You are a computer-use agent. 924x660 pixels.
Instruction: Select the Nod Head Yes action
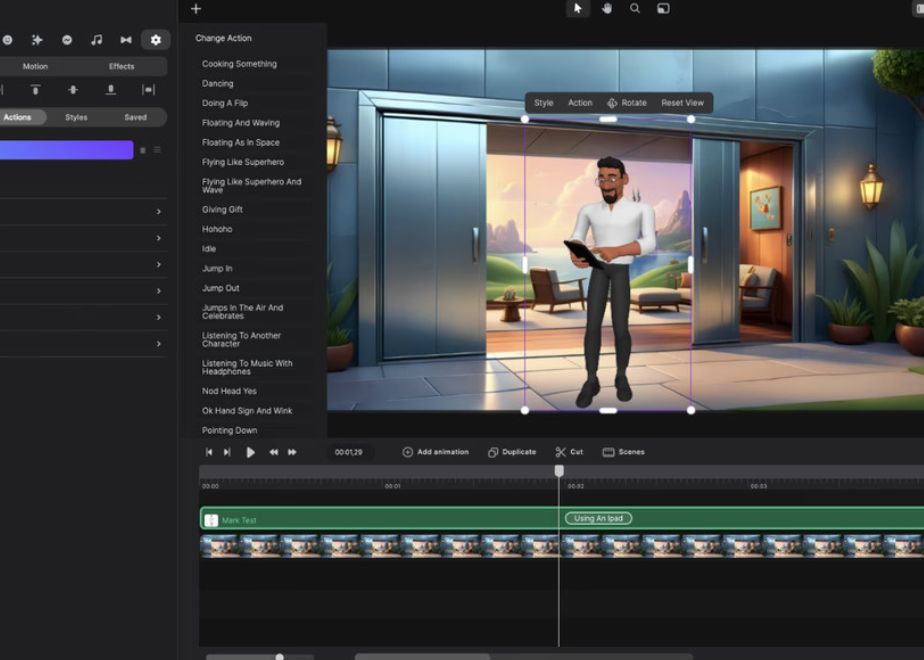229,391
